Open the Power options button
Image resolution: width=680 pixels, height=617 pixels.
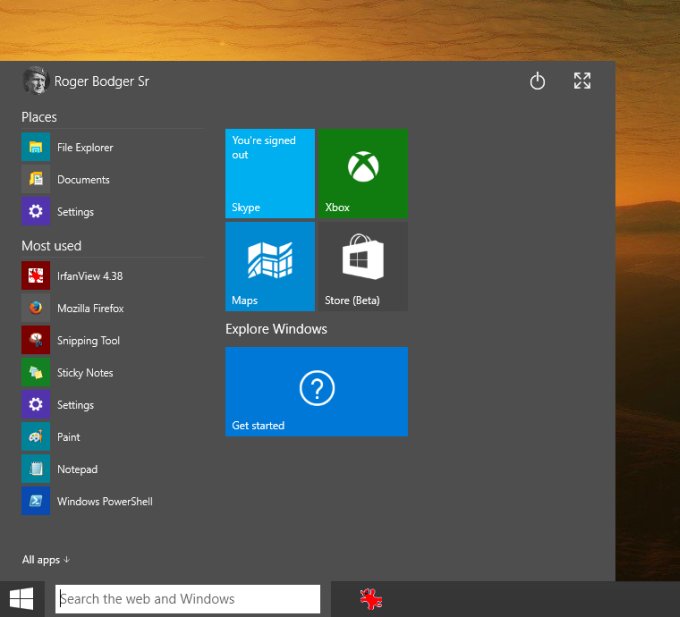coord(537,82)
